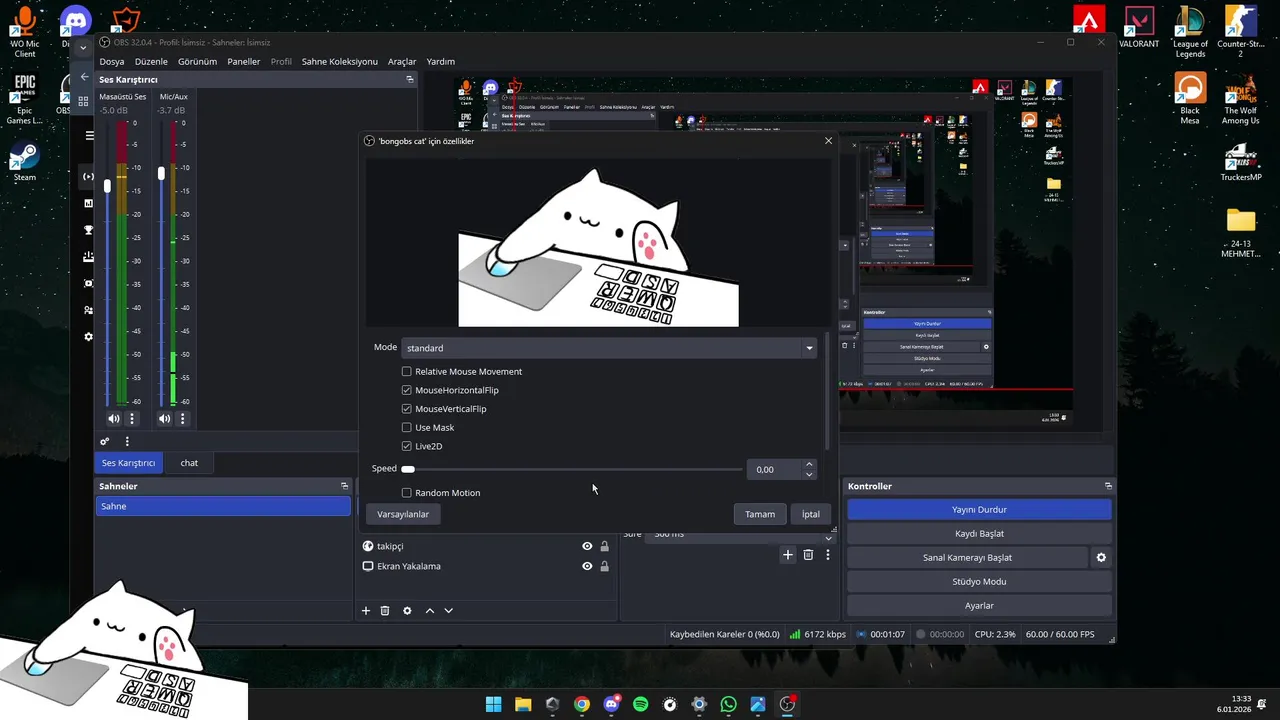The width and height of the screenshot is (1280, 720).
Task: Mute the Masaüstü Ses speaker icon
Action: pos(113,419)
